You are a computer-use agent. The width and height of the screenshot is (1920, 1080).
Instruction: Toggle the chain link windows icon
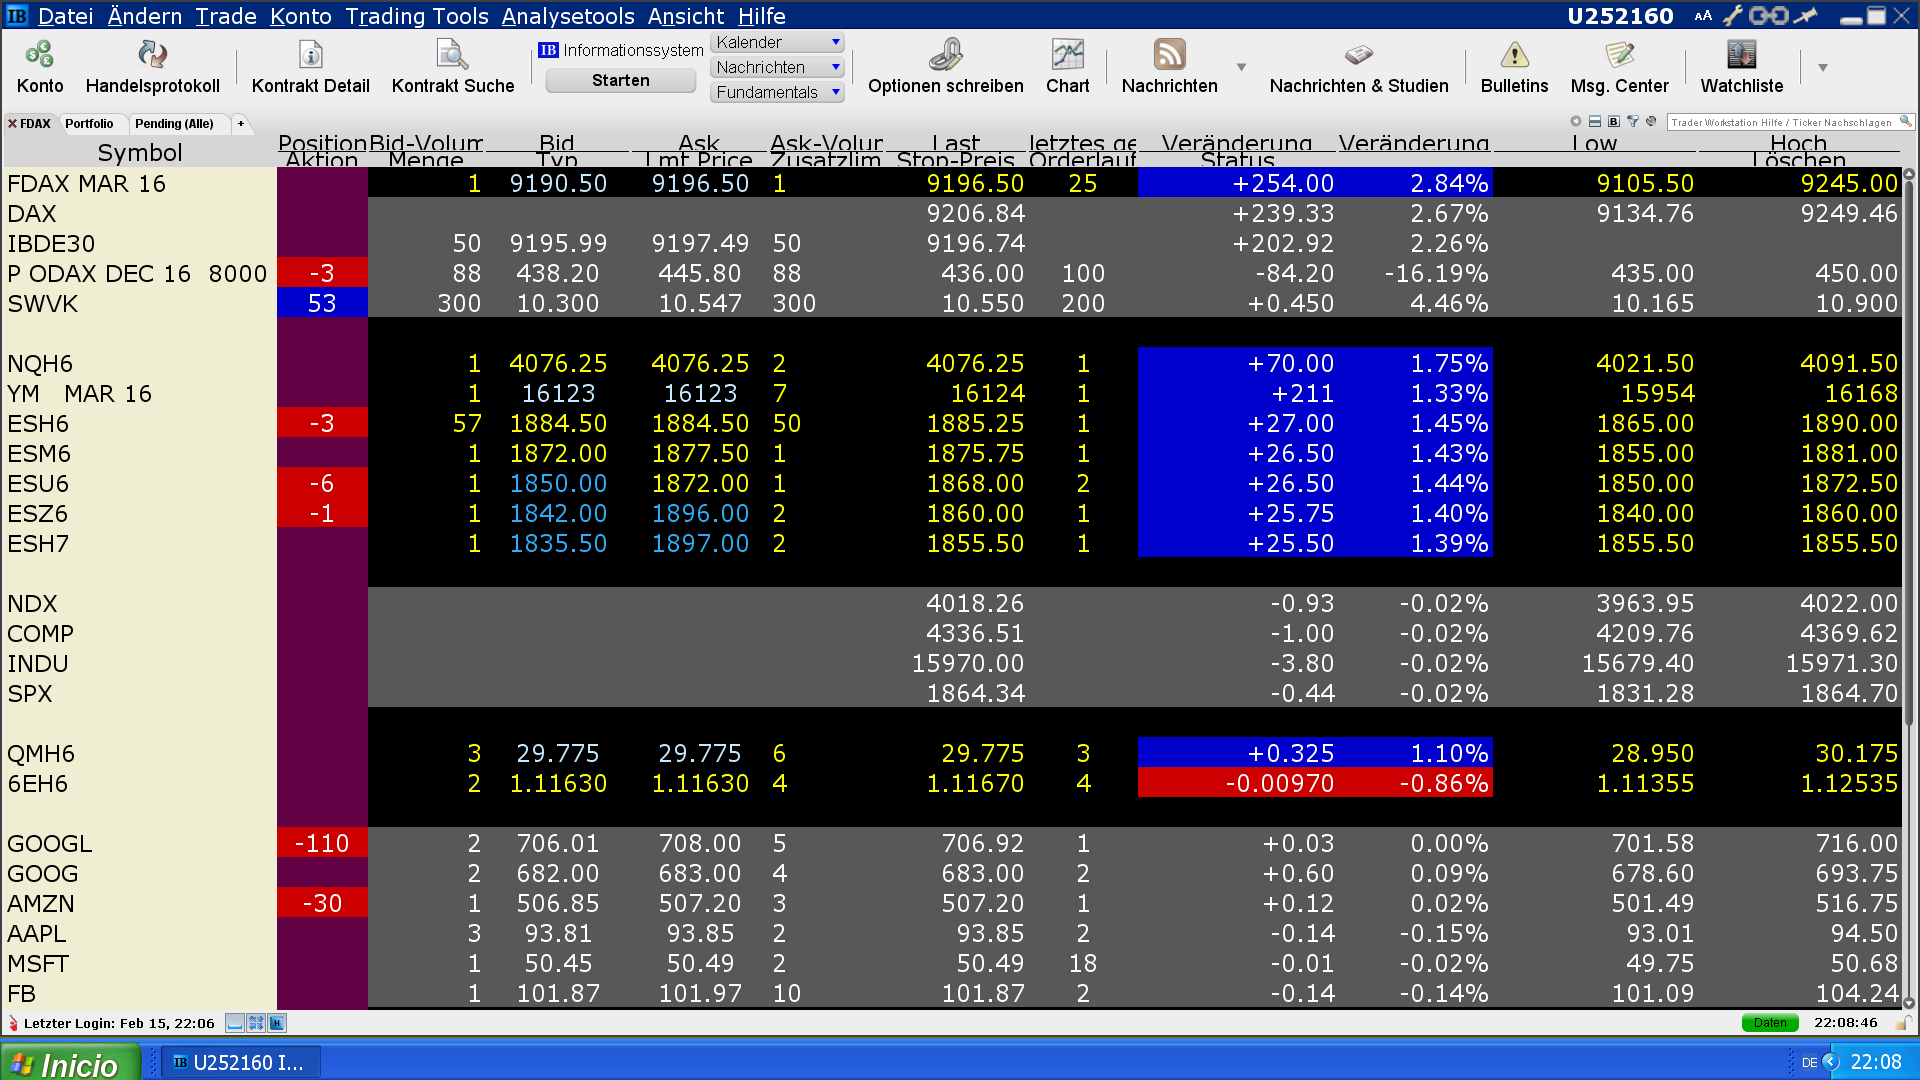1768,15
